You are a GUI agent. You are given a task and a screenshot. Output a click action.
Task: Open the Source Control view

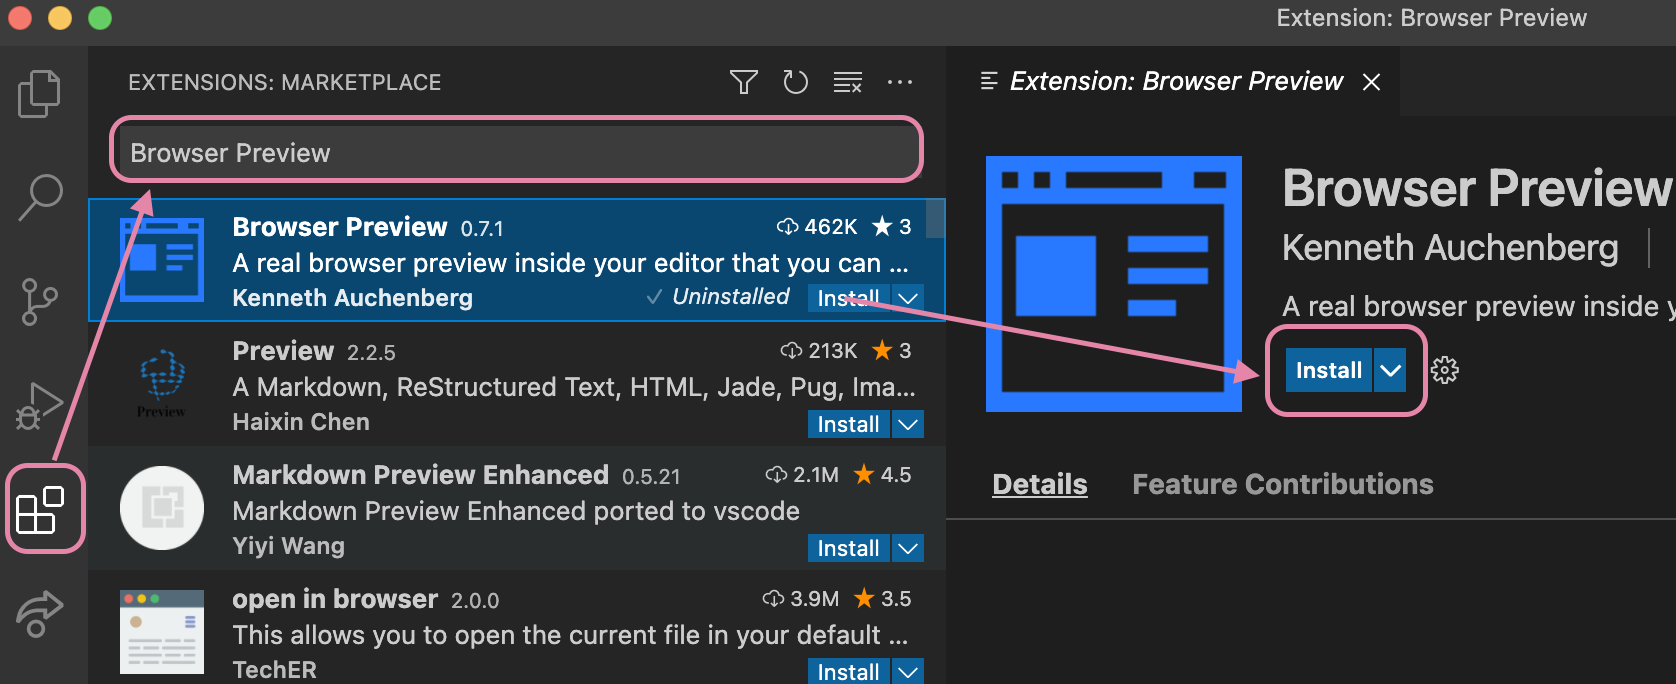pos(40,302)
